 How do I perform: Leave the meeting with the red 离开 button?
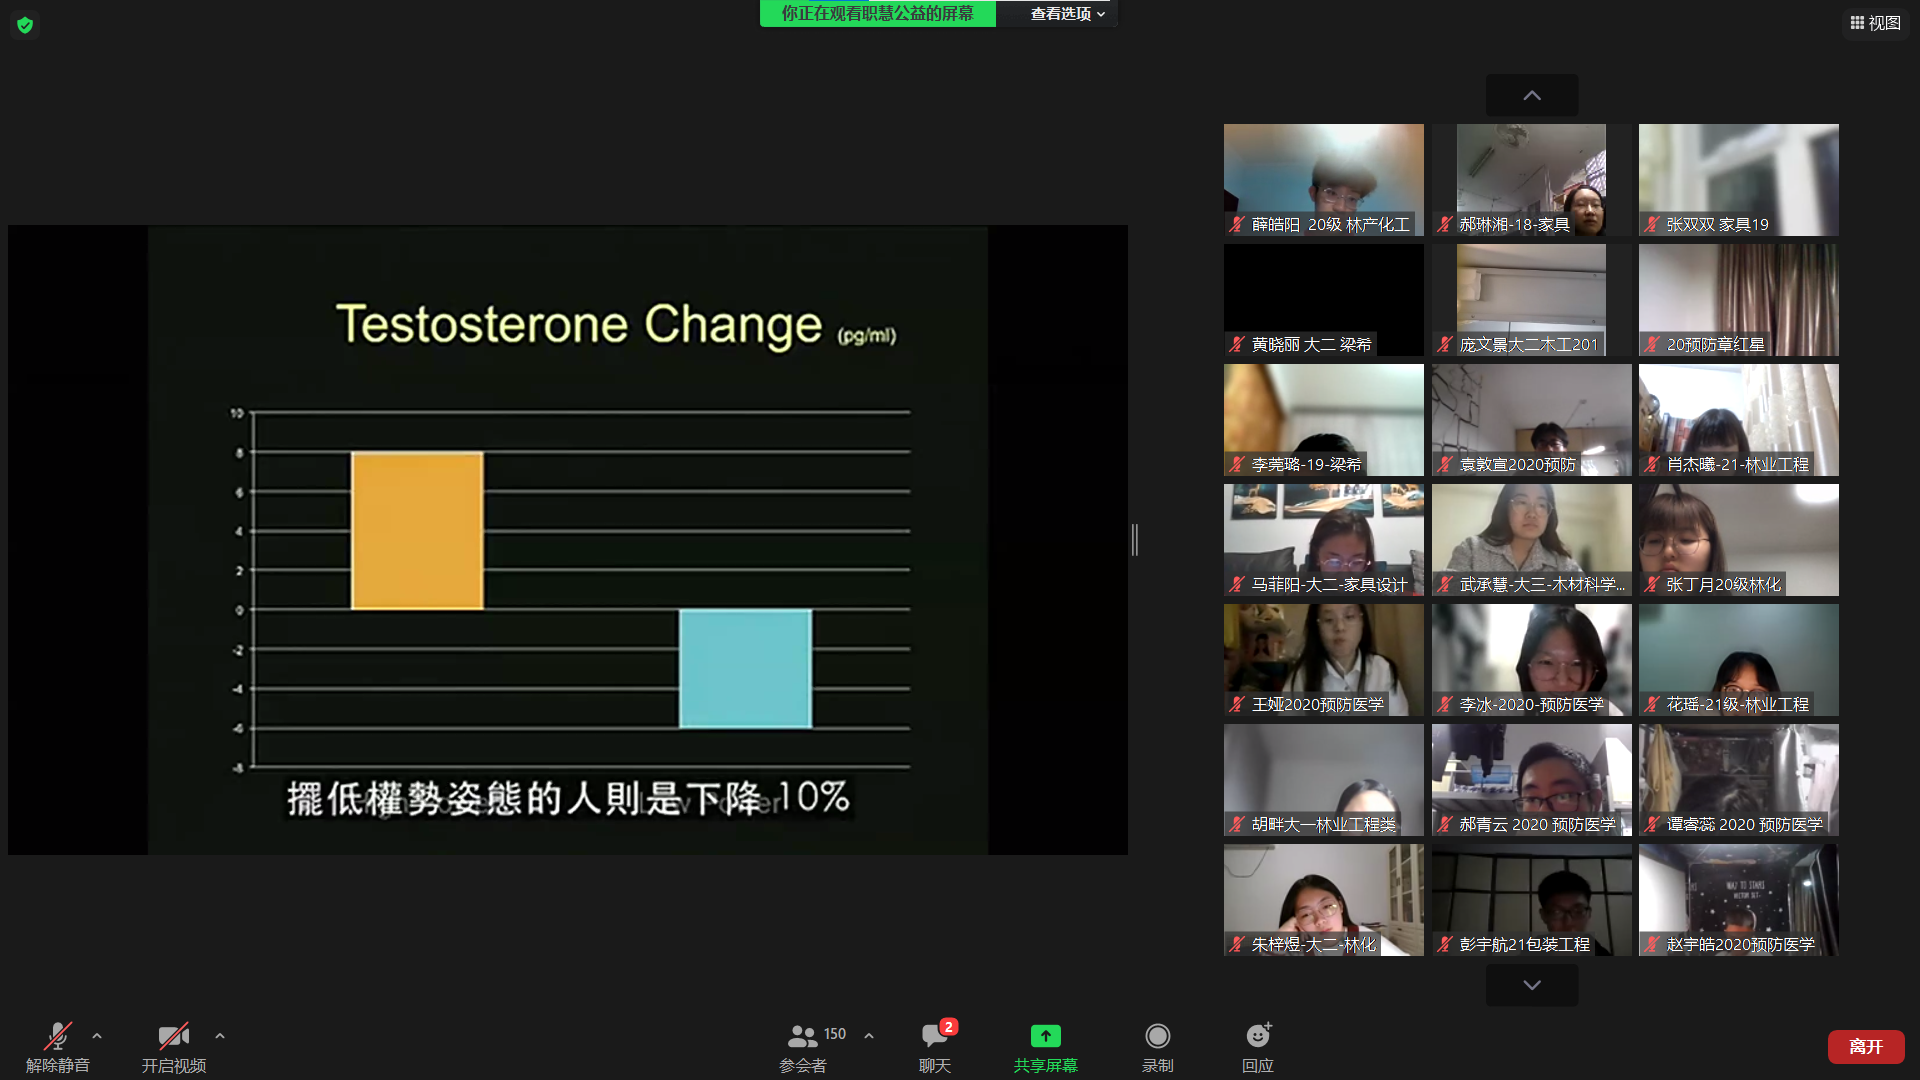pos(1865,1046)
